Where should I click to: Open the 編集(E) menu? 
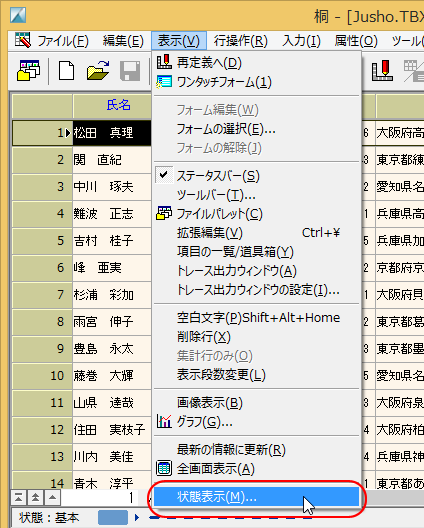coord(123,41)
